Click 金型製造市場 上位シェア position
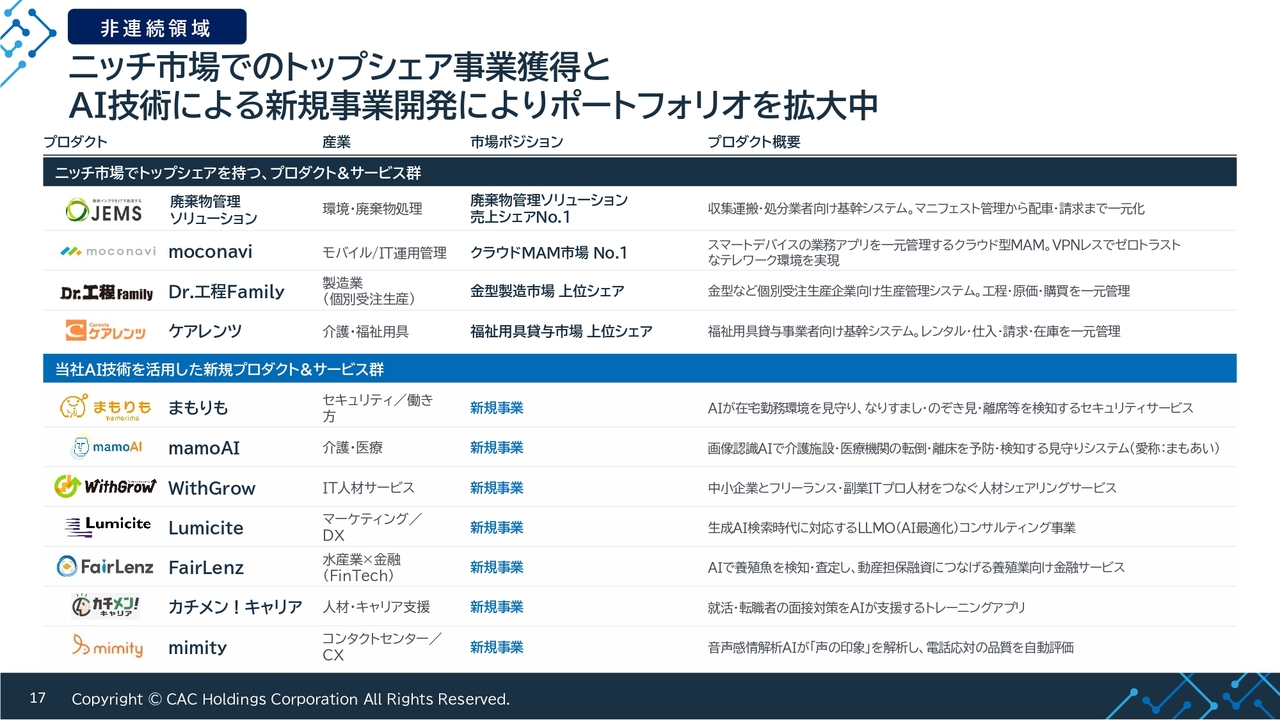1280x720 pixels. 547,291
